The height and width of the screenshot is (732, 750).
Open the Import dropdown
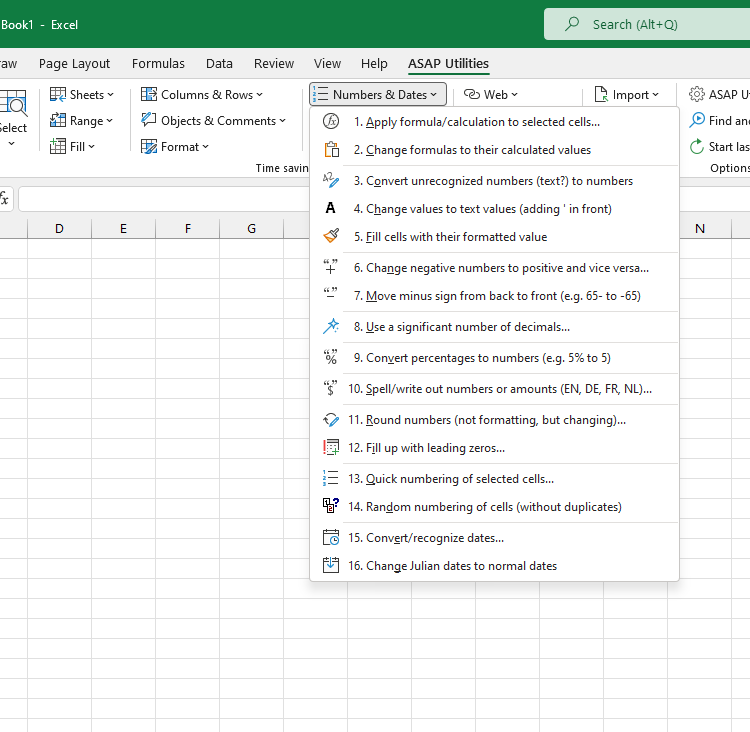[626, 94]
